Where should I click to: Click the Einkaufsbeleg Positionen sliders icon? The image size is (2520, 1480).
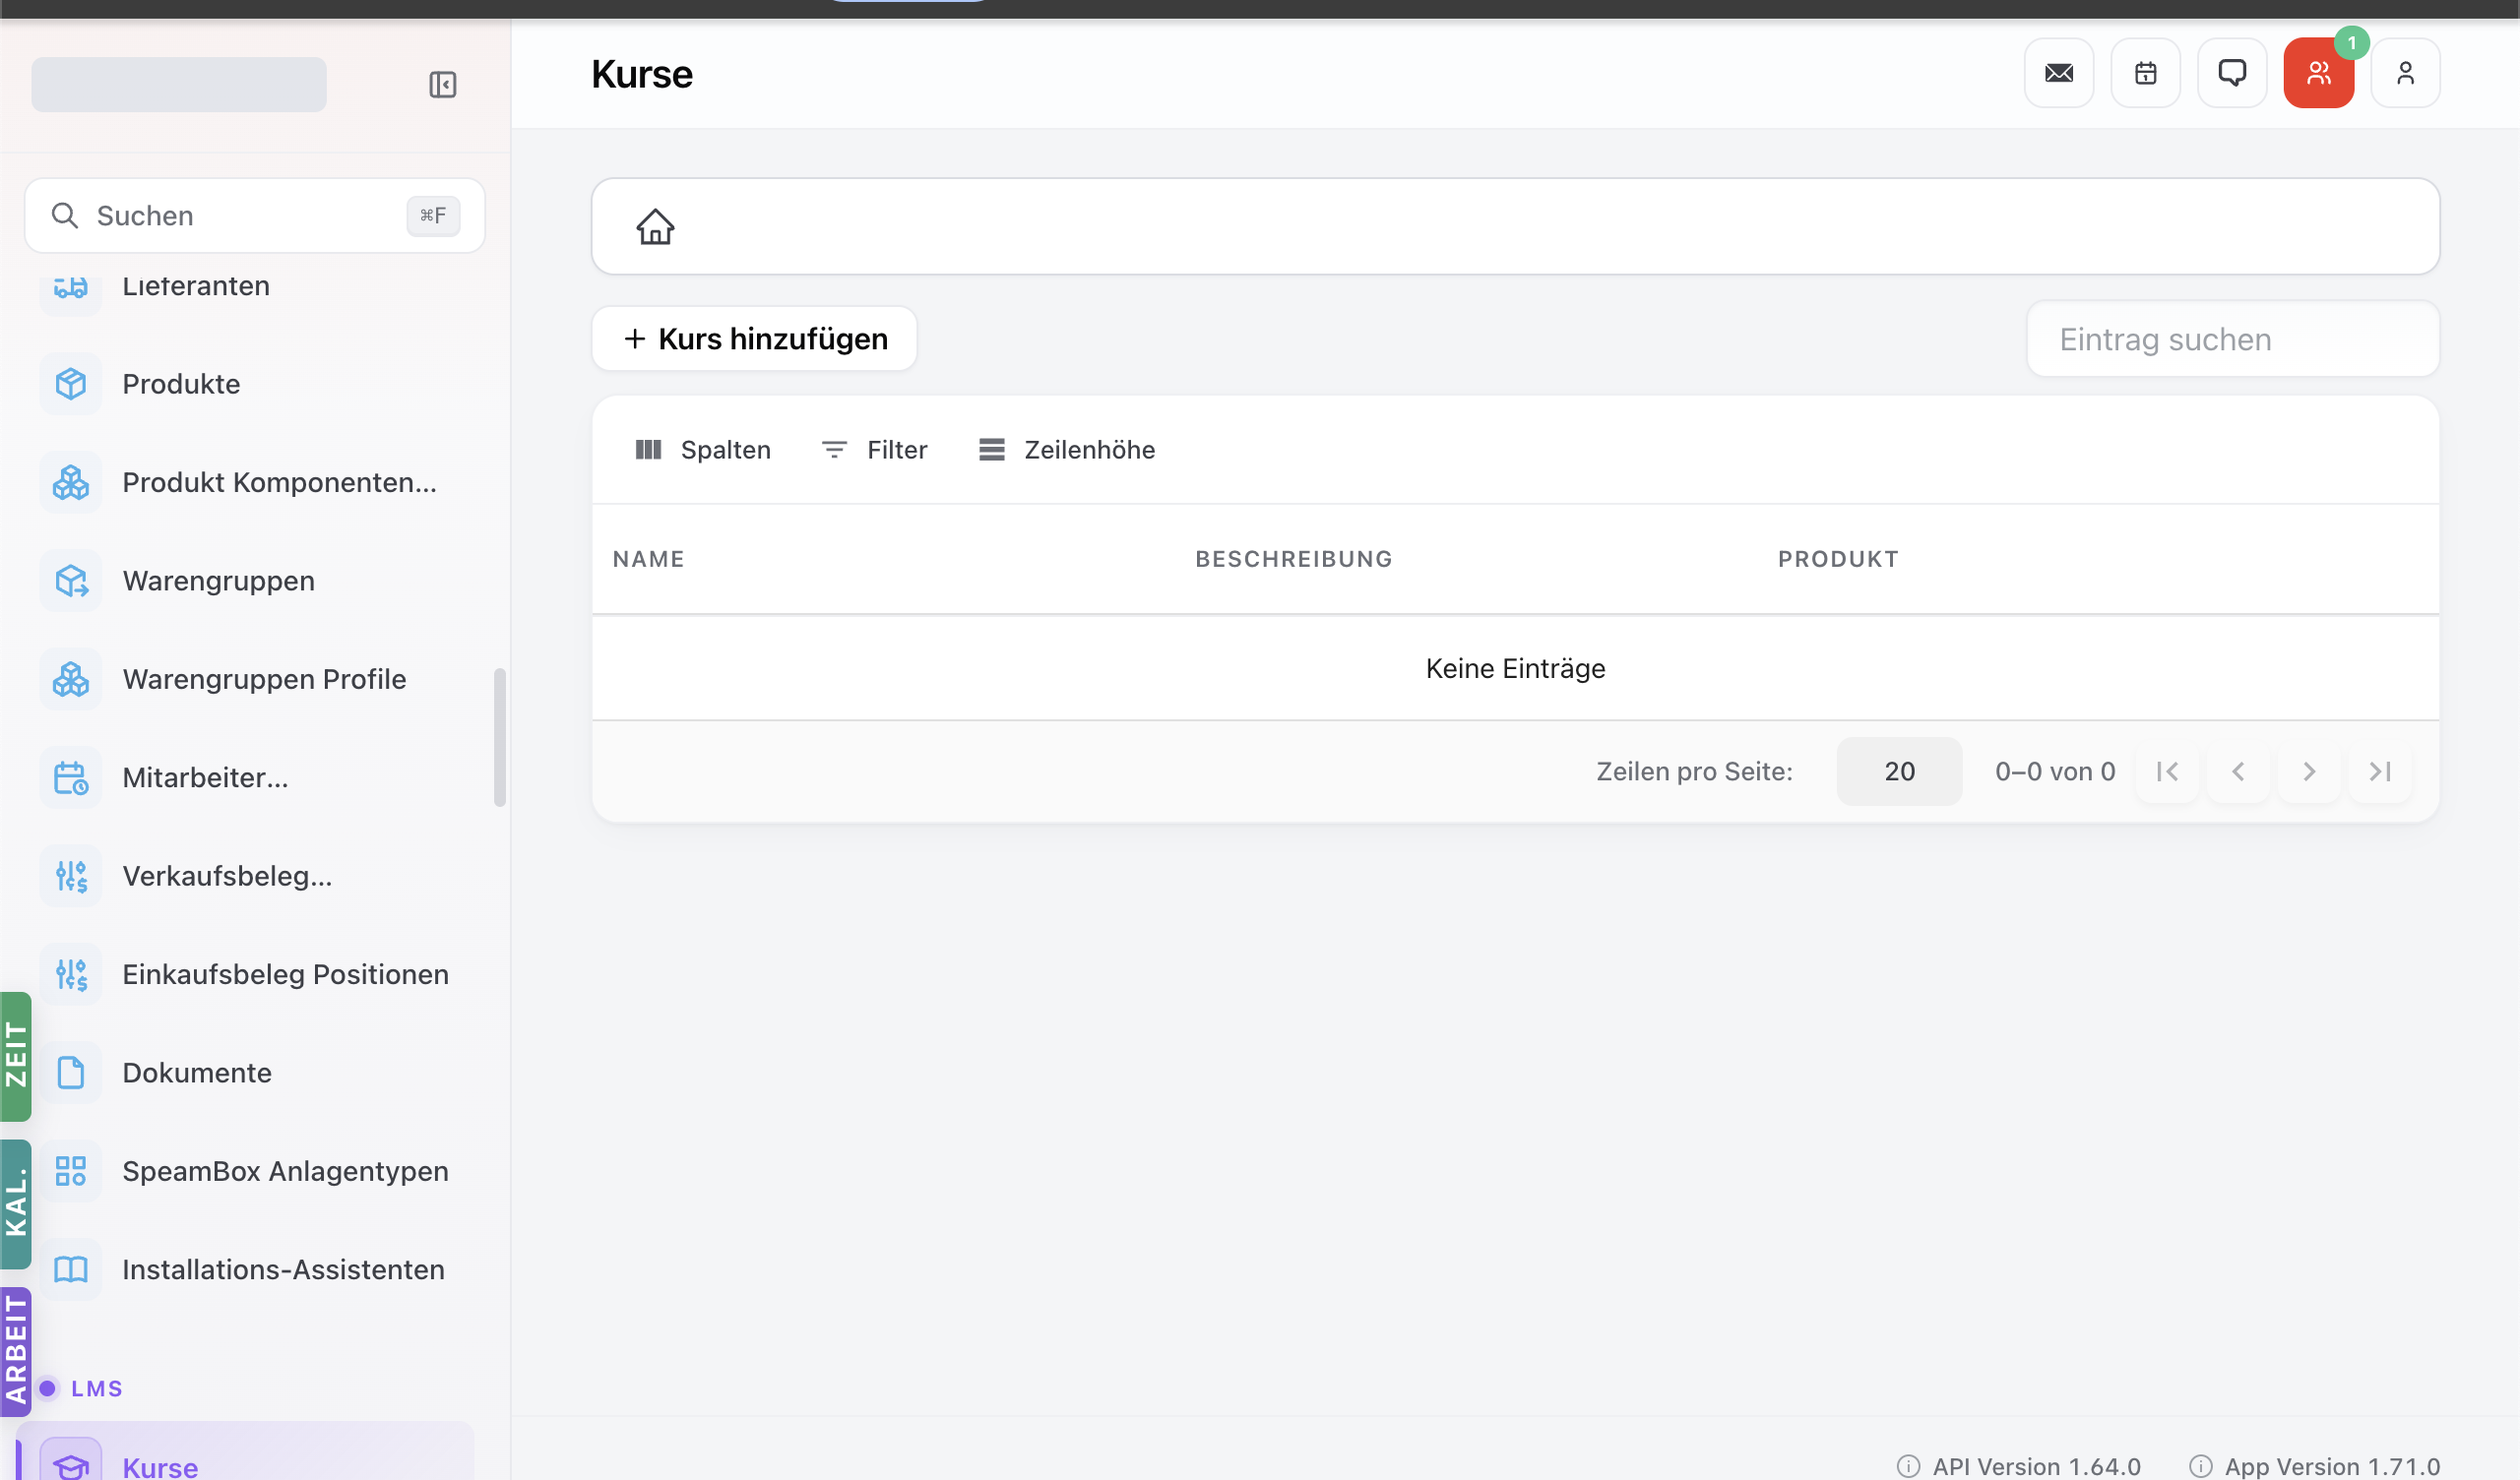(71, 974)
